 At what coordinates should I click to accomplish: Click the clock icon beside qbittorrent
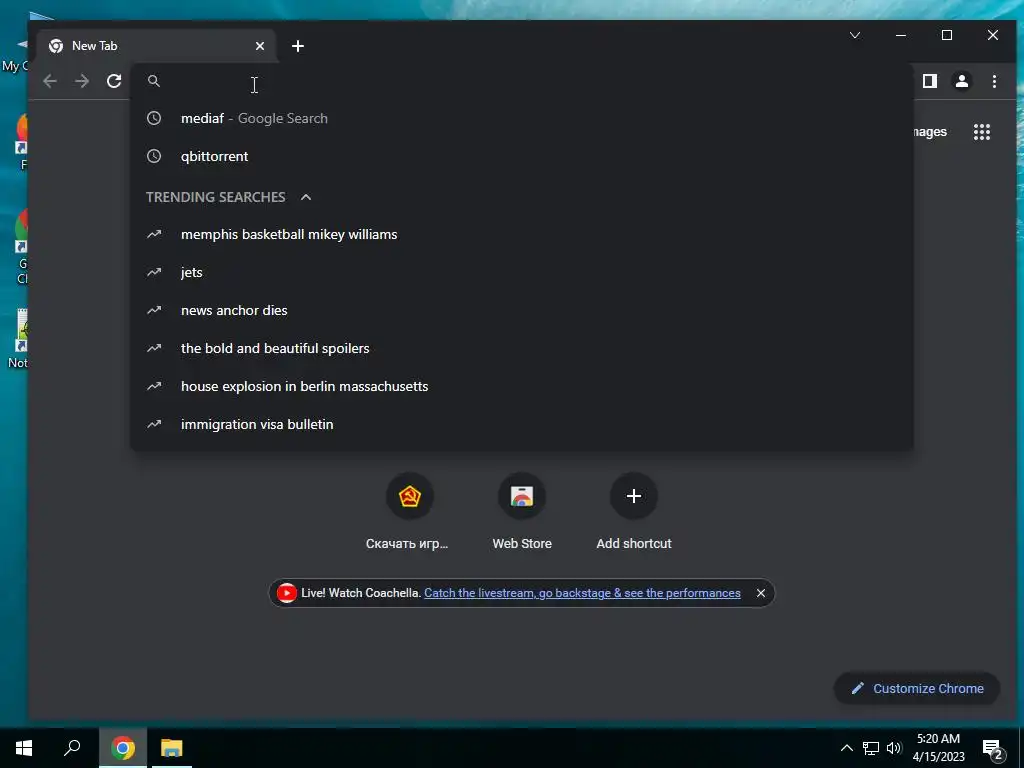tap(154, 156)
